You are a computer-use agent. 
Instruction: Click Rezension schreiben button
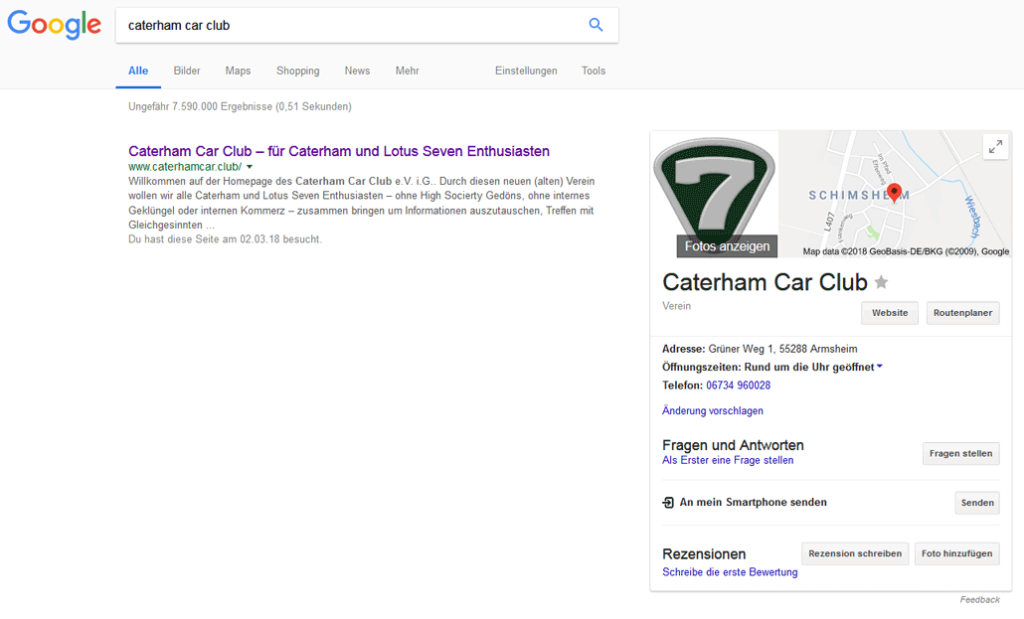(x=855, y=554)
